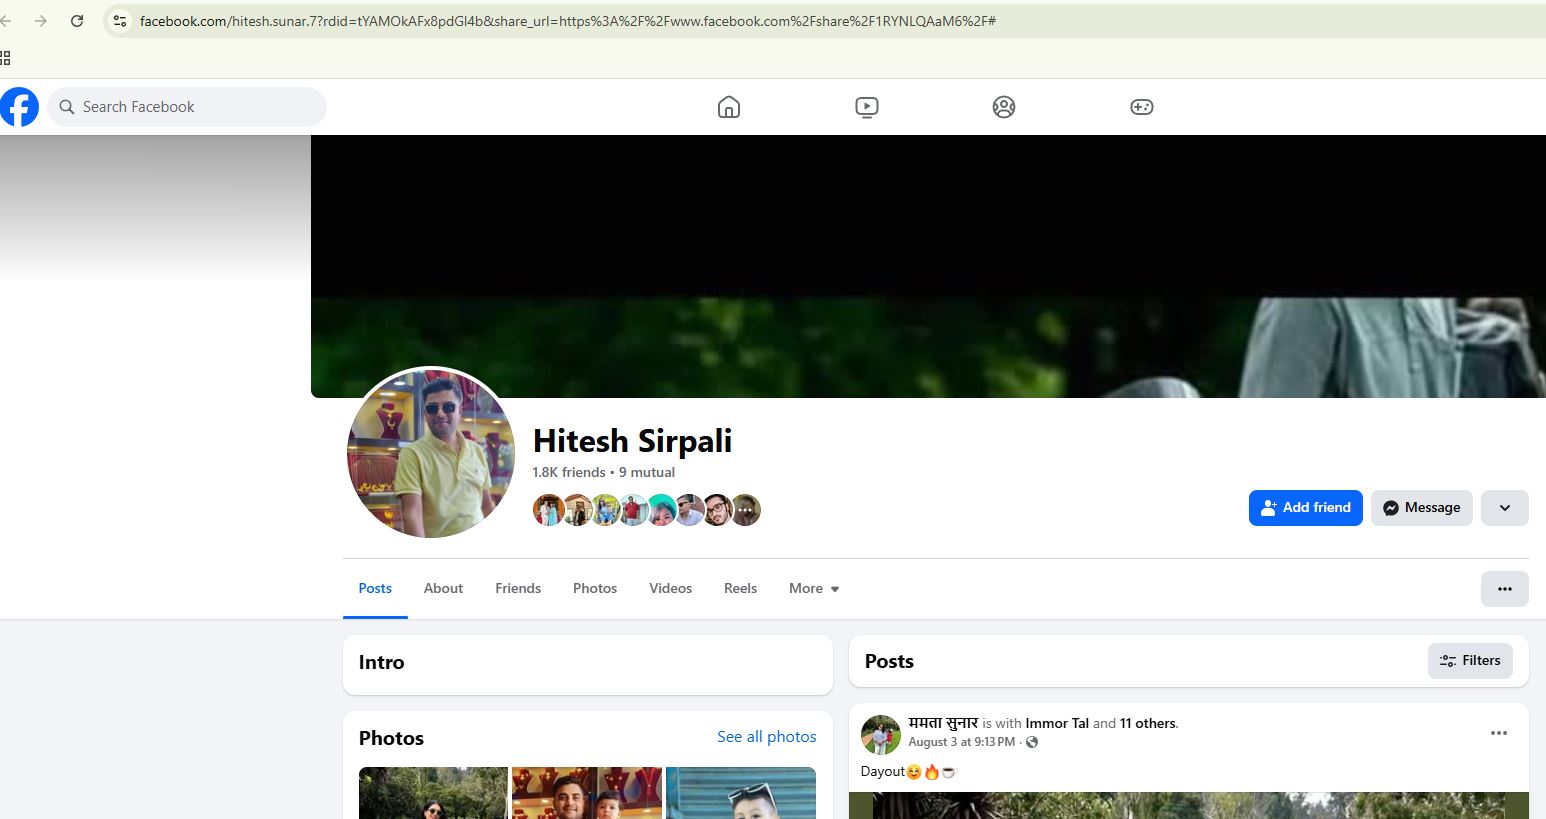Click the Add friend button
The image size is (1546, 819).
(x=1306, y=508)
